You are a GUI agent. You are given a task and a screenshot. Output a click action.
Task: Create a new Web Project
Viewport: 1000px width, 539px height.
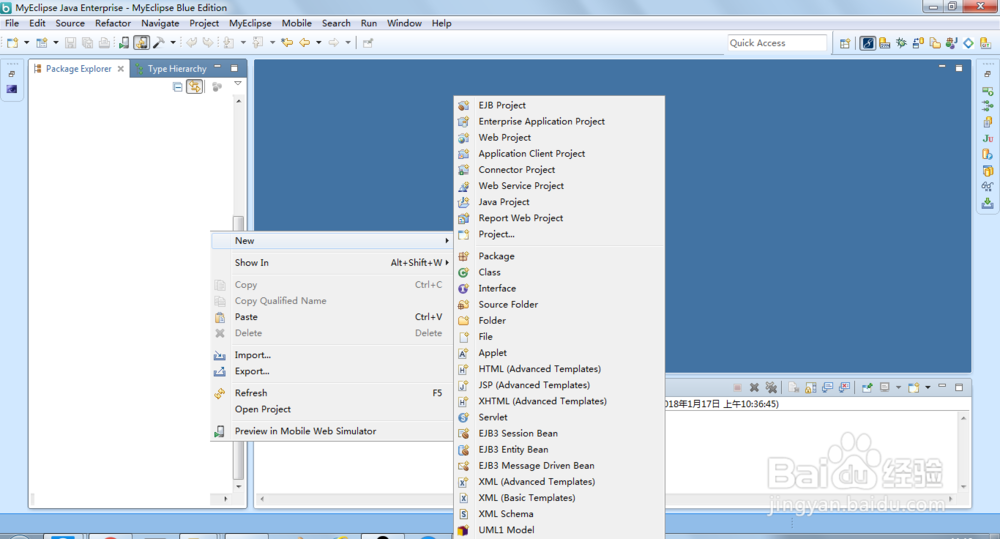559,137
